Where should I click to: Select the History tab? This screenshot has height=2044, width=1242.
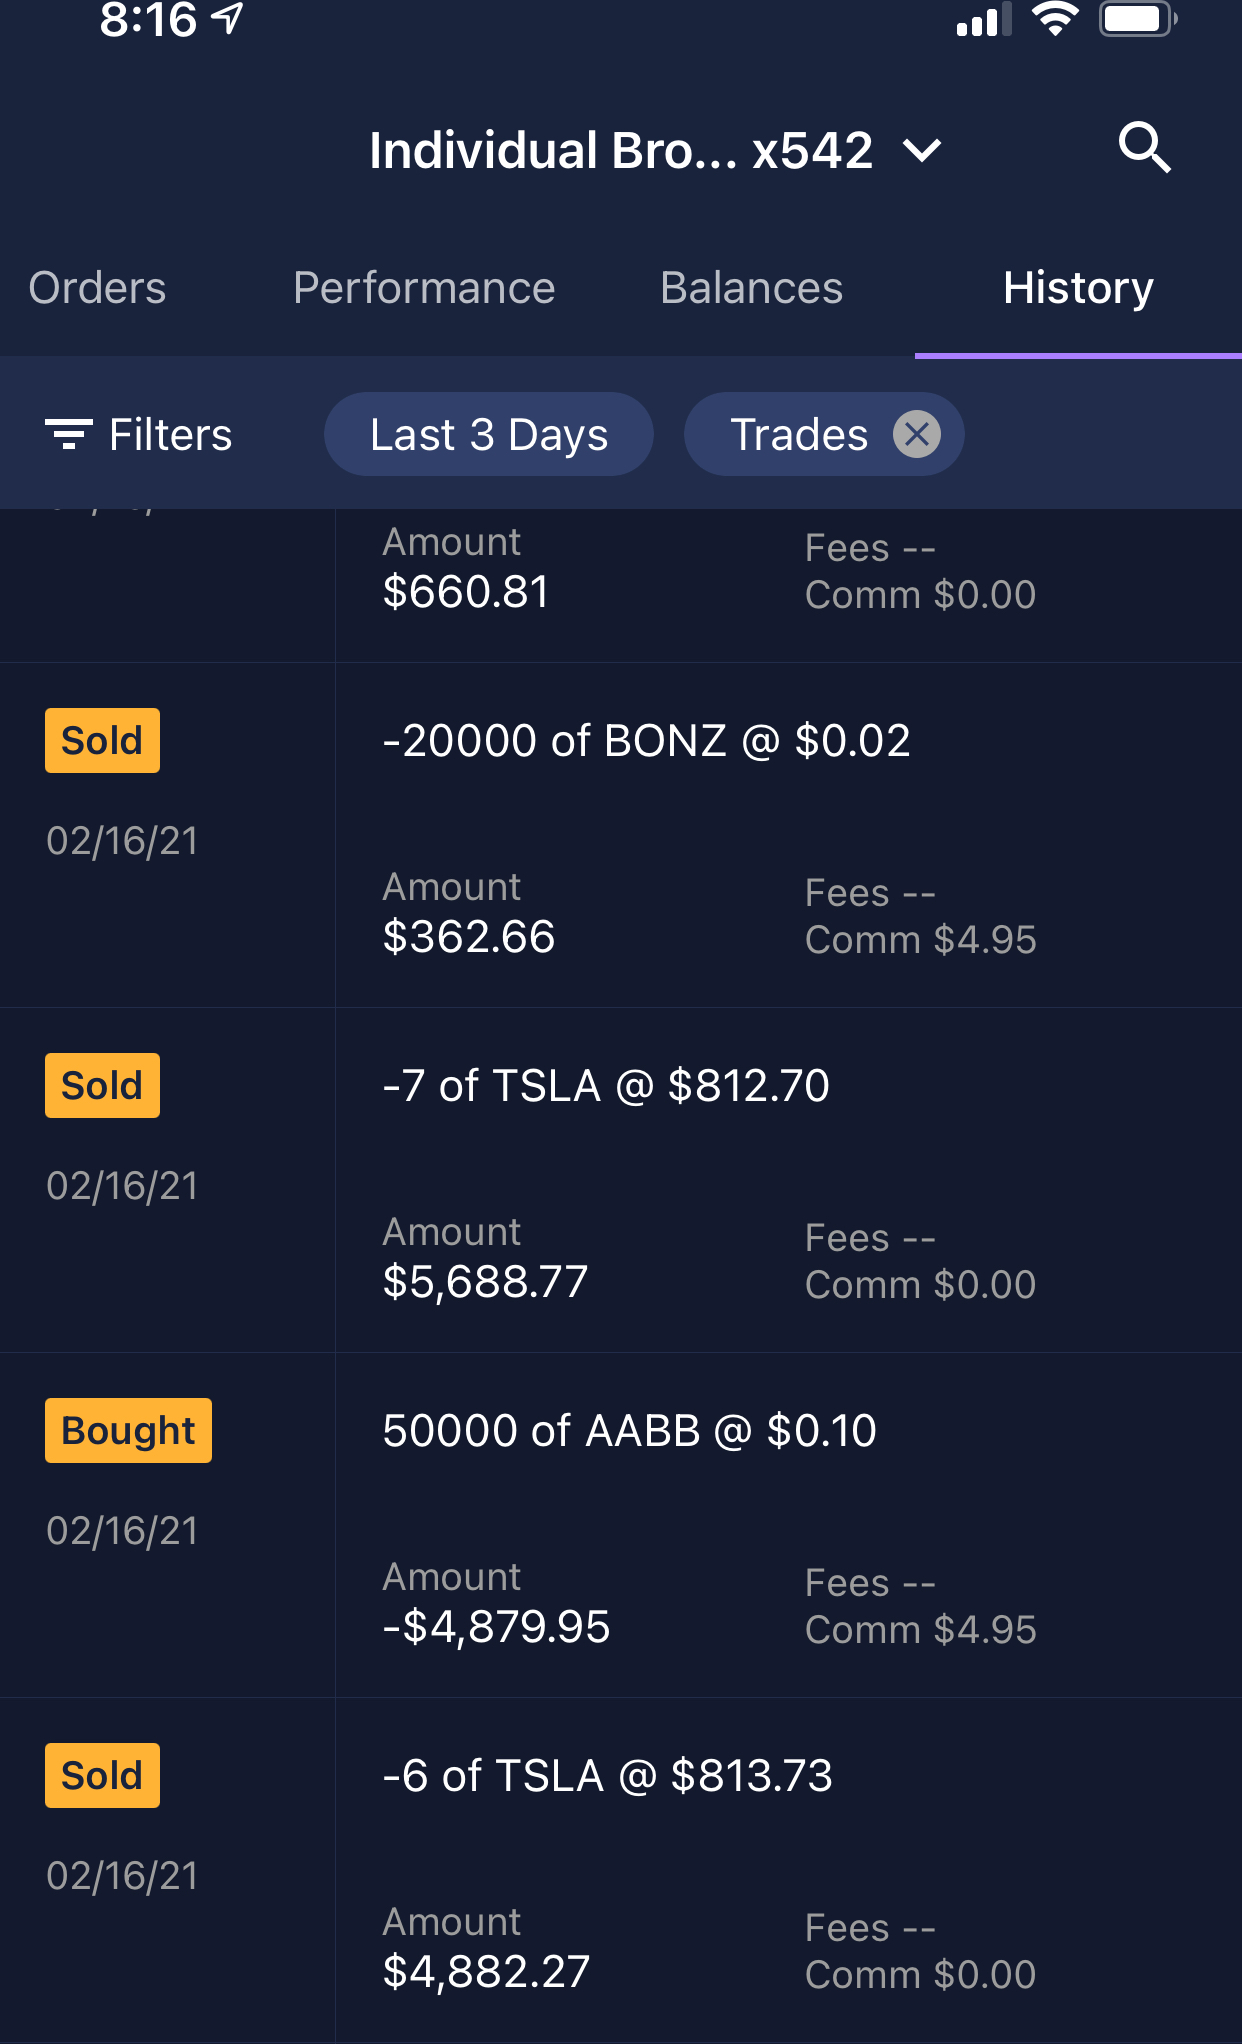pyautogui.click(x=1078, y=288)
